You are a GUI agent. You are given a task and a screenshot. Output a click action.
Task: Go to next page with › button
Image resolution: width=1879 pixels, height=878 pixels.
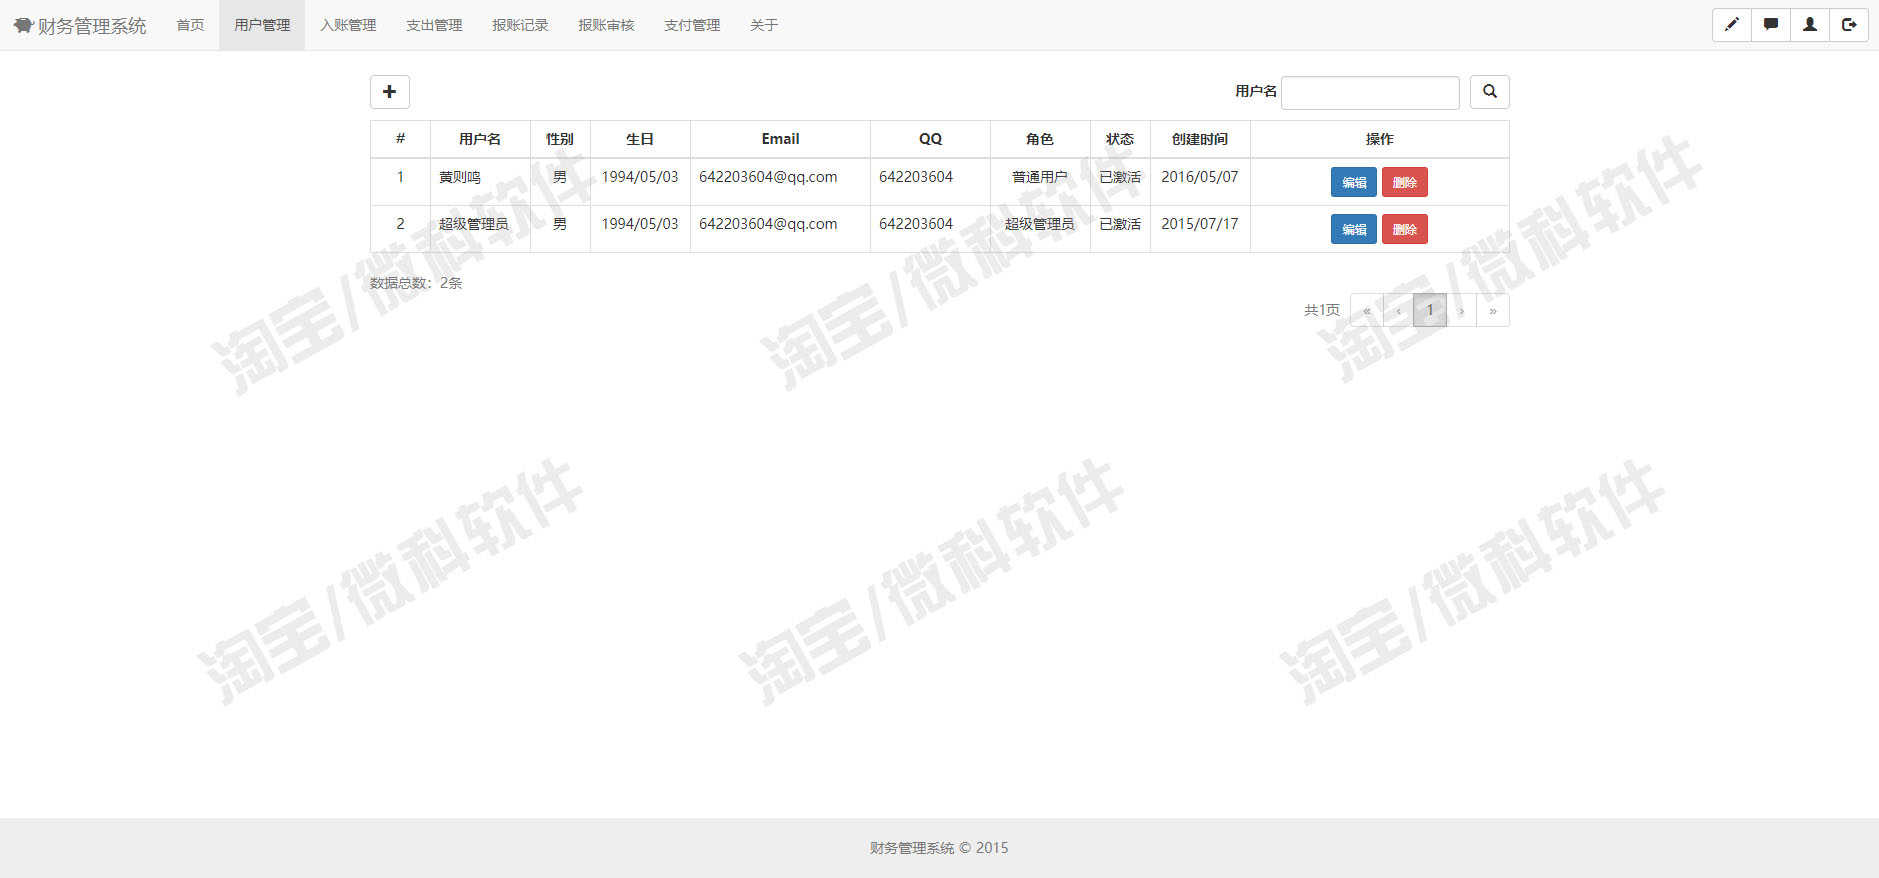click(1461, 310)
